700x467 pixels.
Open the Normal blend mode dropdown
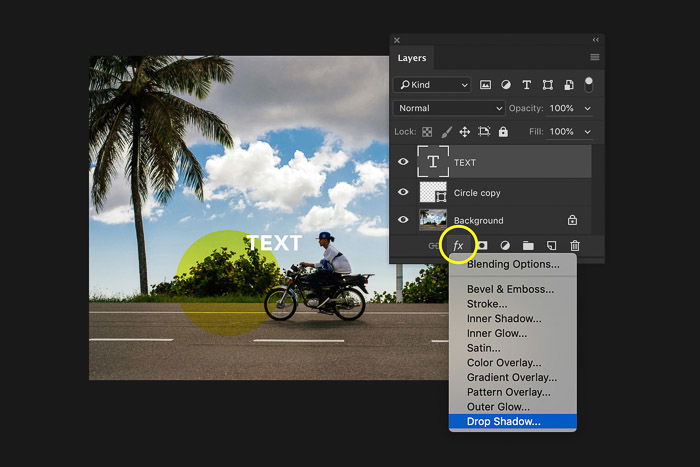(449, 108)
